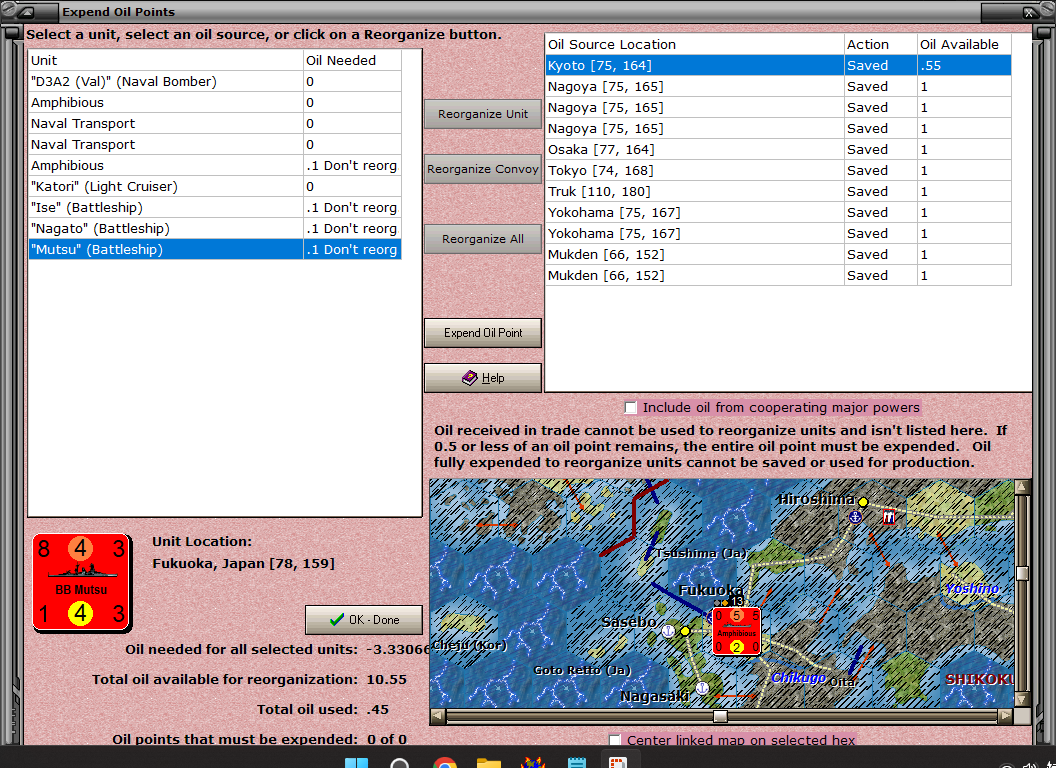Viewport: 1056px width, 768px height.
Task: Select the Amphibious unit needing 0 oil
Action: pyautogui.click(x=215, y=102)
